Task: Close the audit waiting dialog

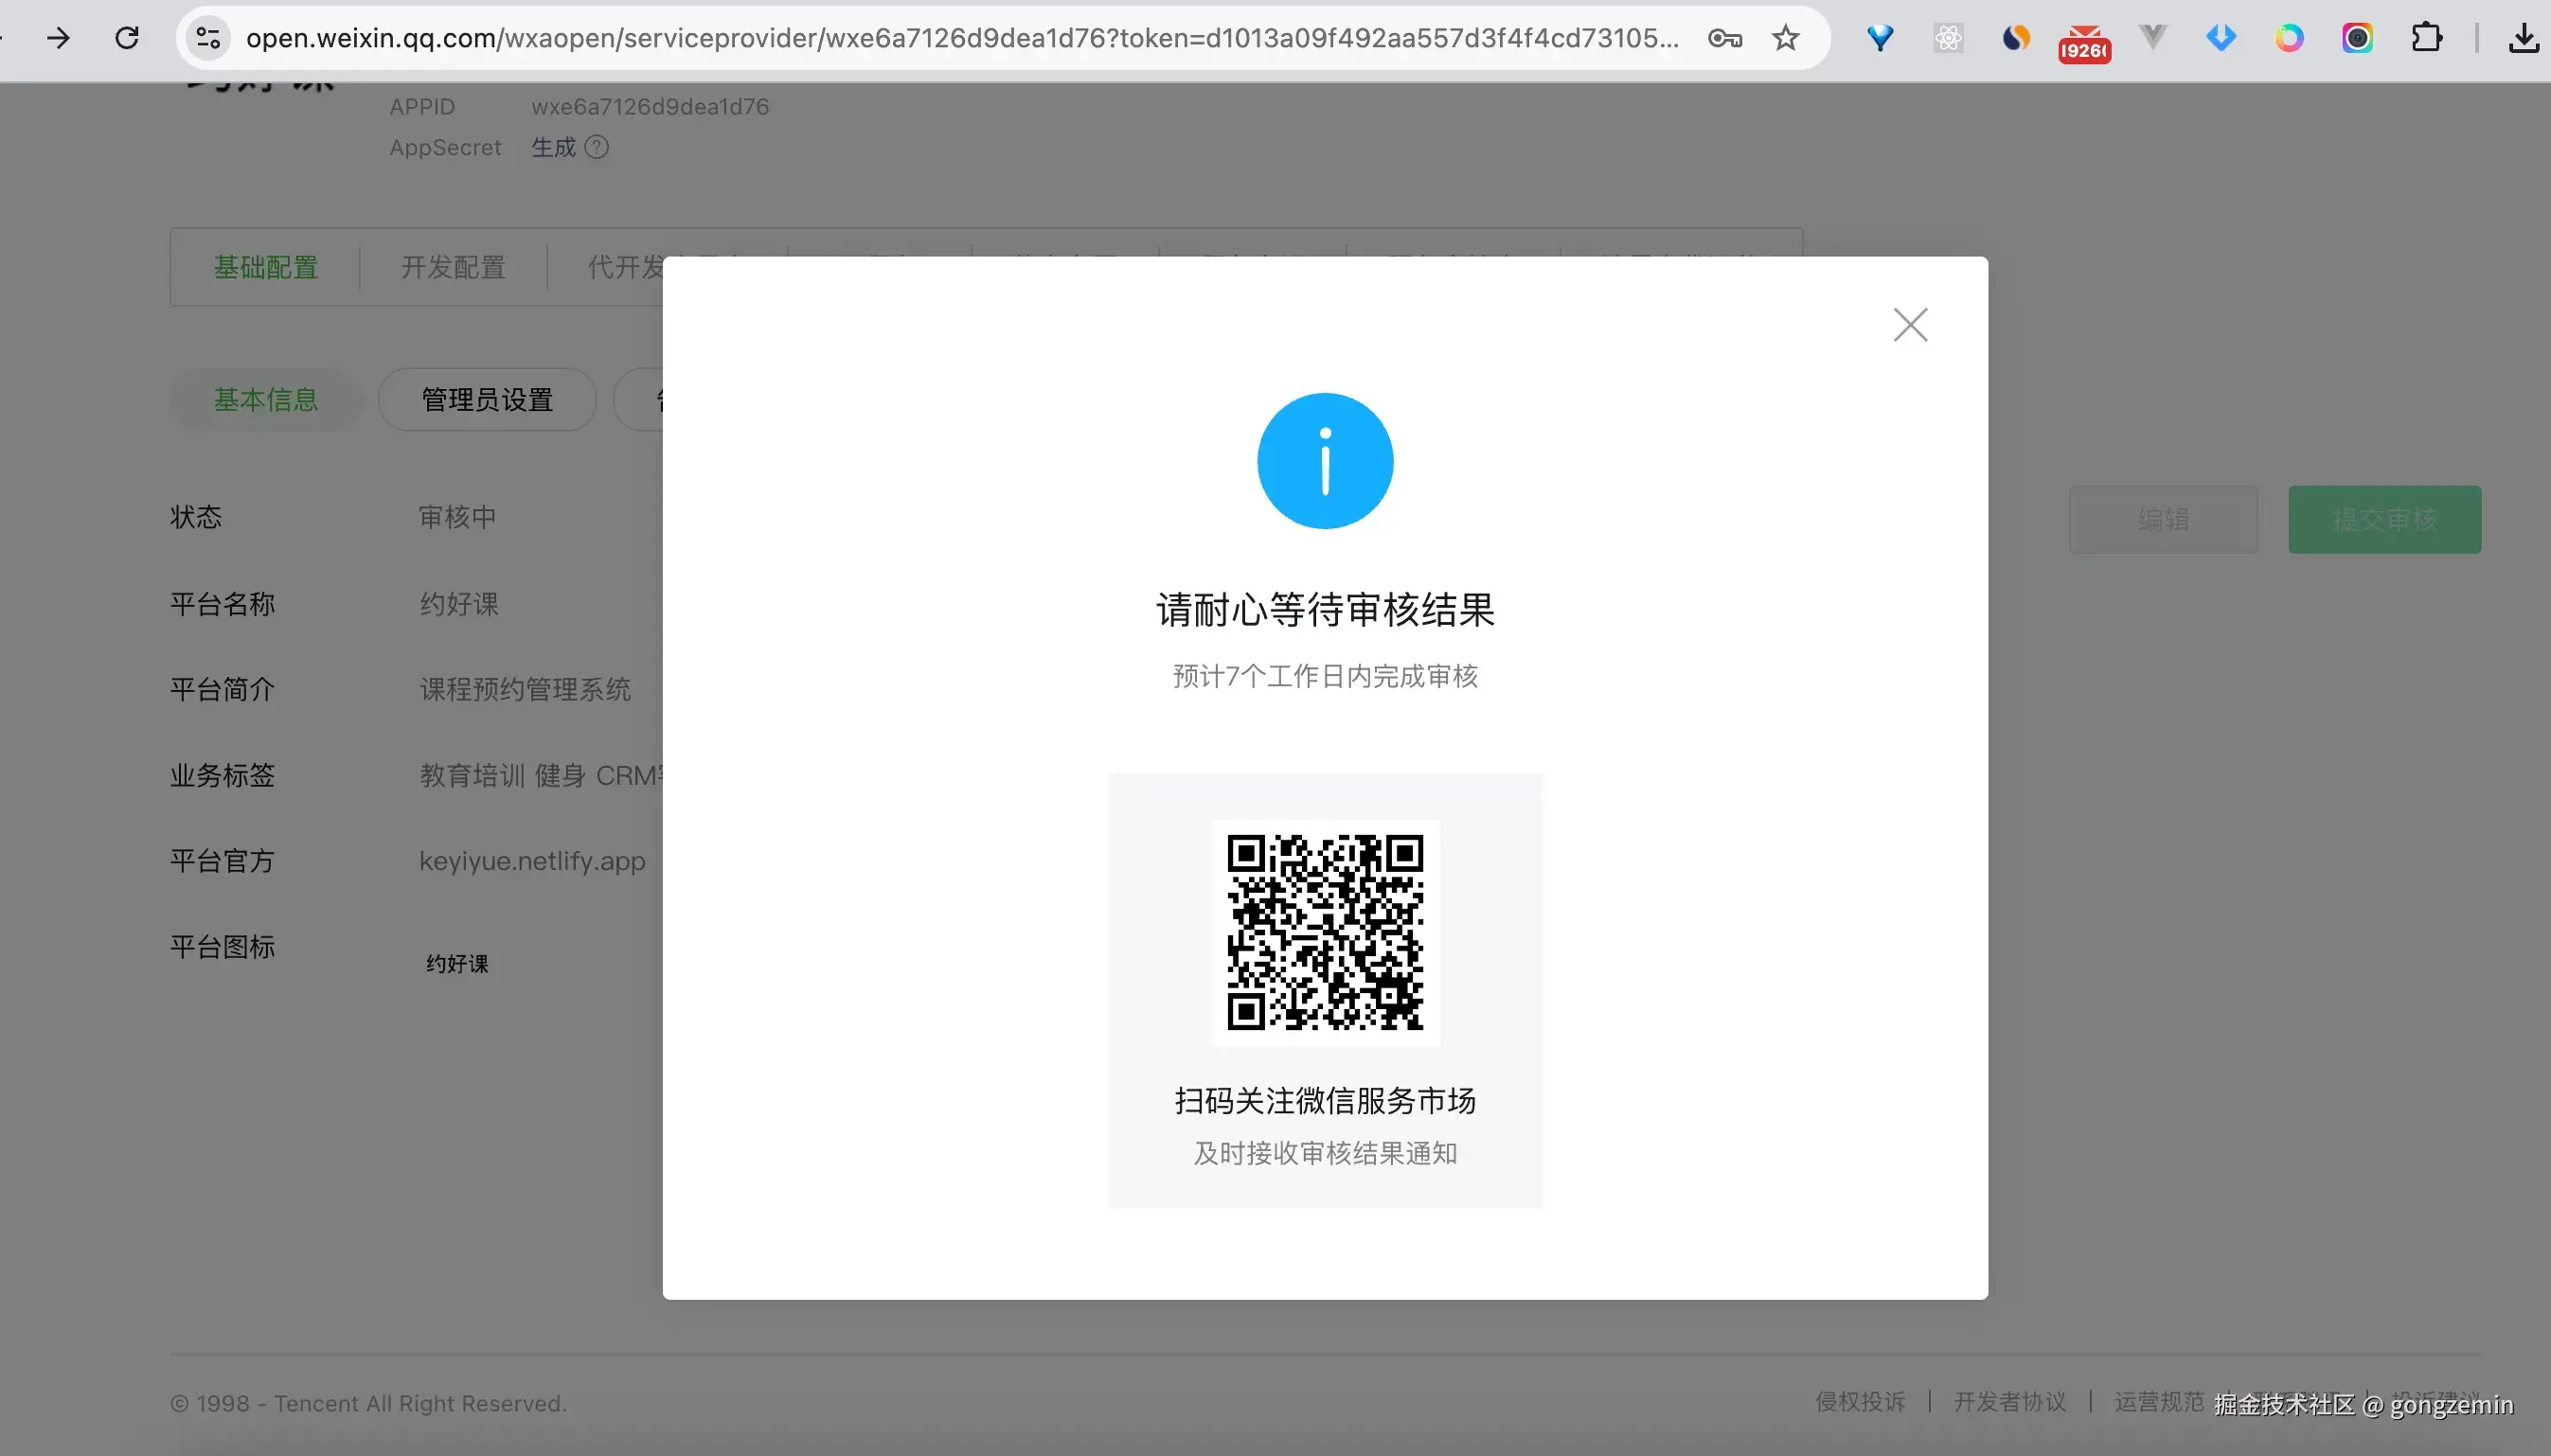Action: [x=1909, y=325]
